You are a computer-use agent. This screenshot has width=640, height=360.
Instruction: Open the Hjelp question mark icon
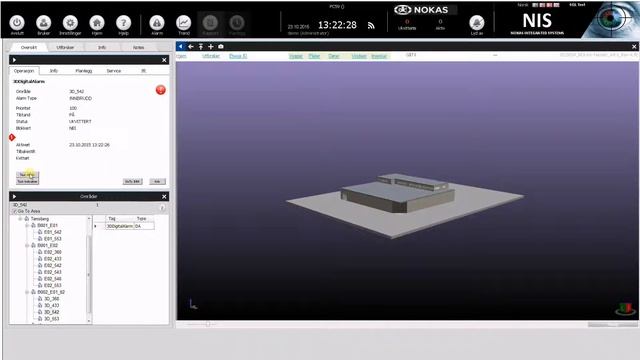pyautogui.click(x=123, y=23)
